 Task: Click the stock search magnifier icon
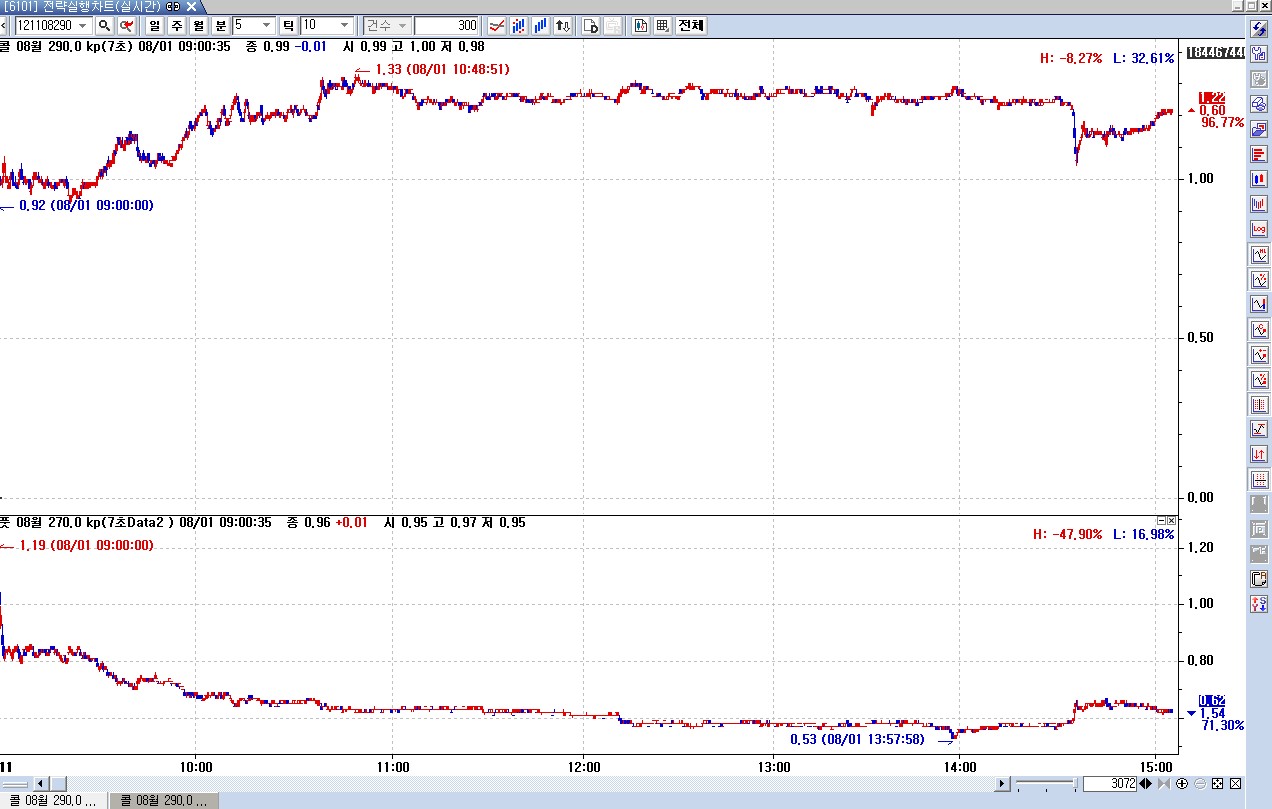coord(104,25)
